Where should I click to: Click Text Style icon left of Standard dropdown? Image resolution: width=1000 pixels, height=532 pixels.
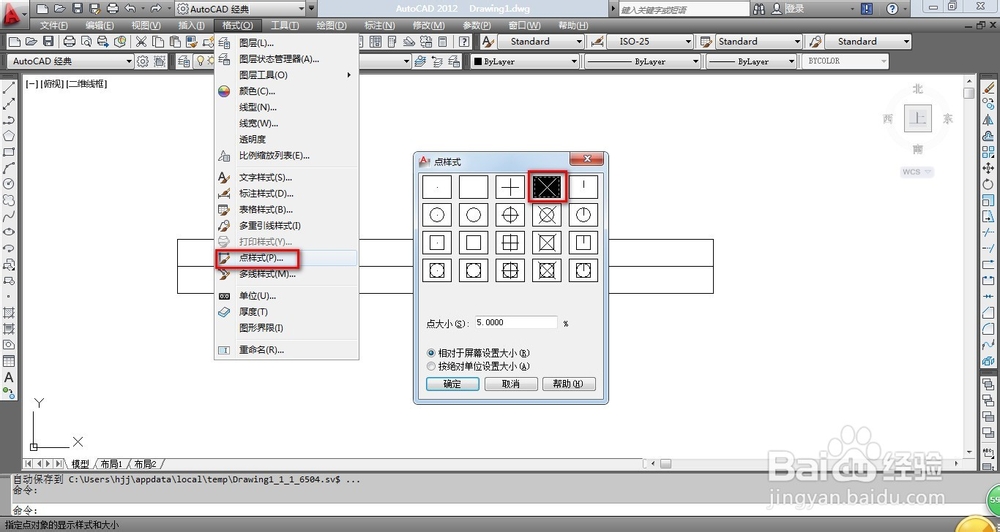[x=488, y=42]
